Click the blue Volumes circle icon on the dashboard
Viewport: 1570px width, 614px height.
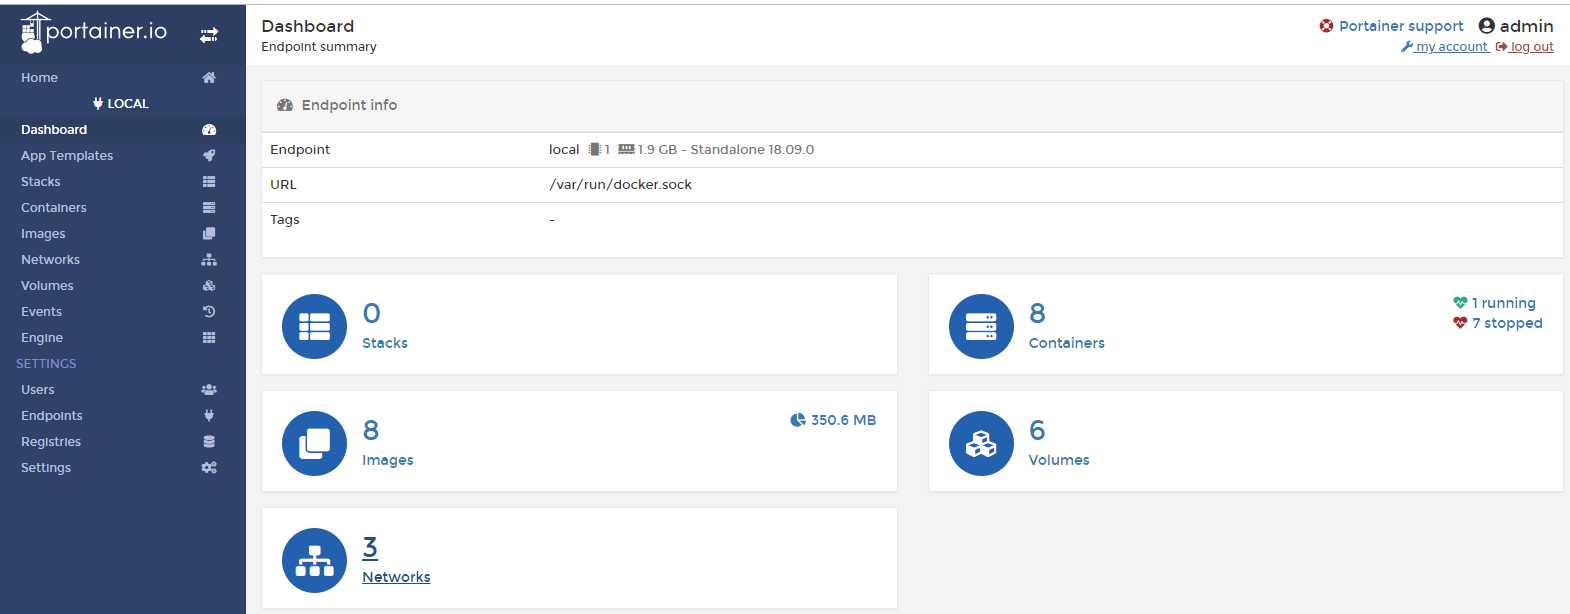pos(981,443)
